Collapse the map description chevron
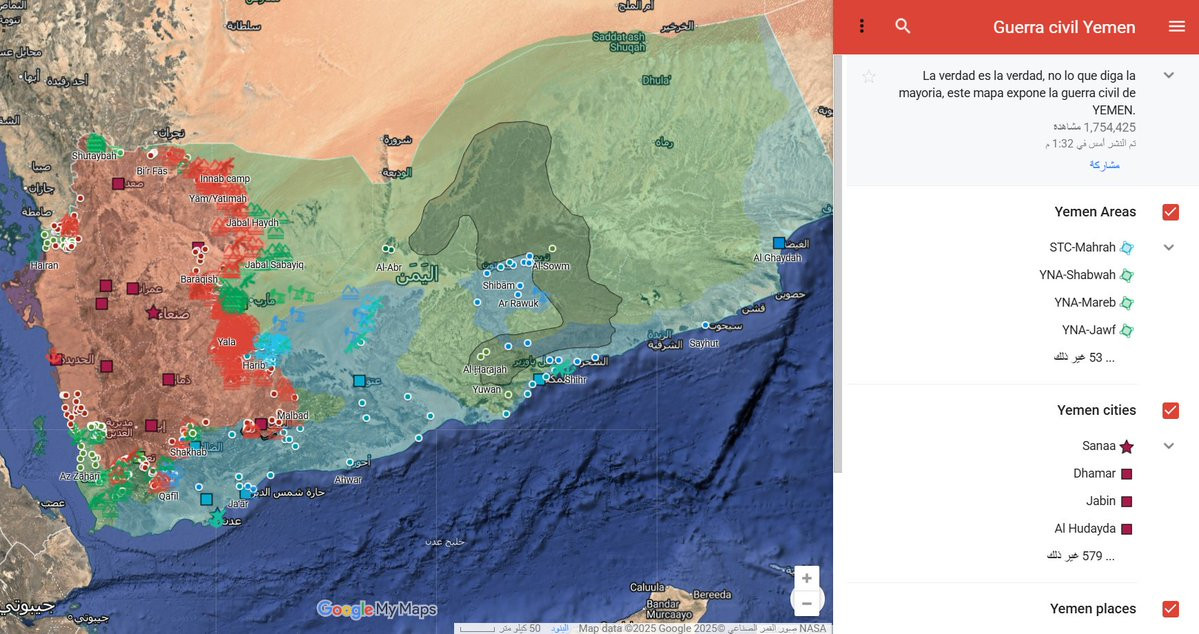This screenshot has width=1199, height=634. [x=1168, y=75]
